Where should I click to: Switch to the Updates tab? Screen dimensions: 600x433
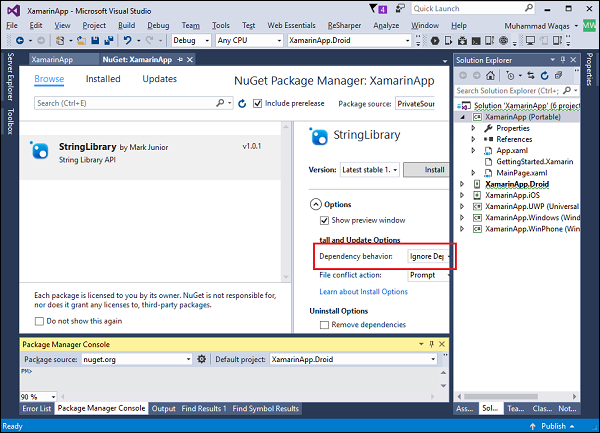(x=160, y=79)
